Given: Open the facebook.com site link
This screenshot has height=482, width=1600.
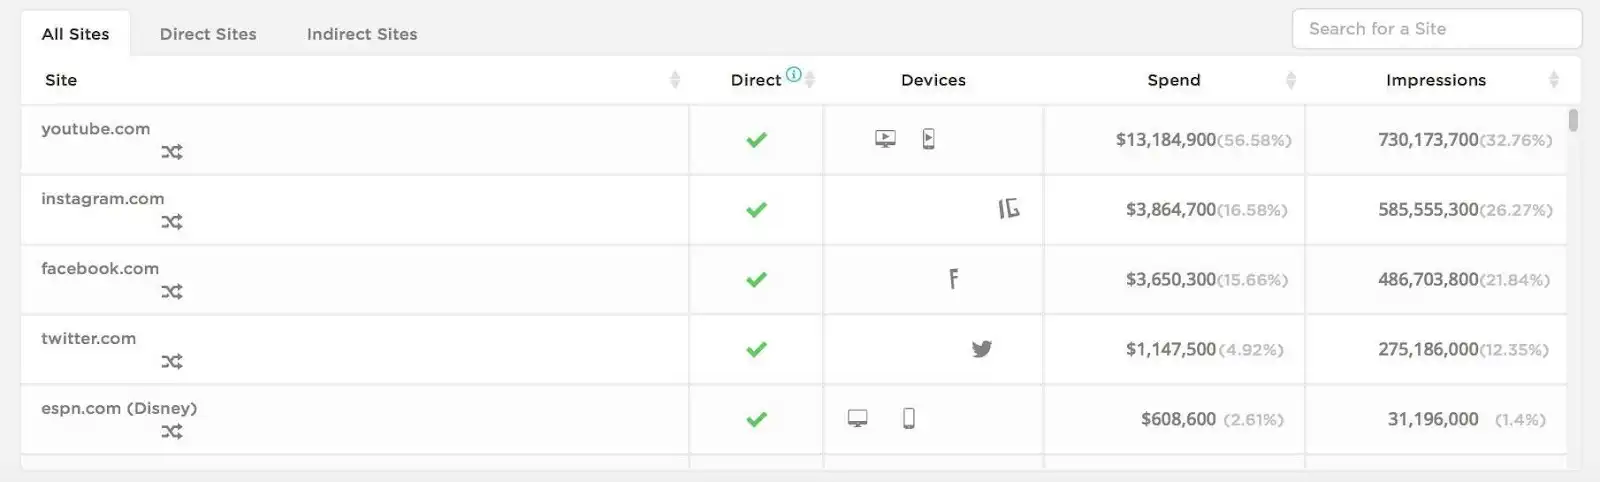Looking at the screenshot, I should coord(100,268).
